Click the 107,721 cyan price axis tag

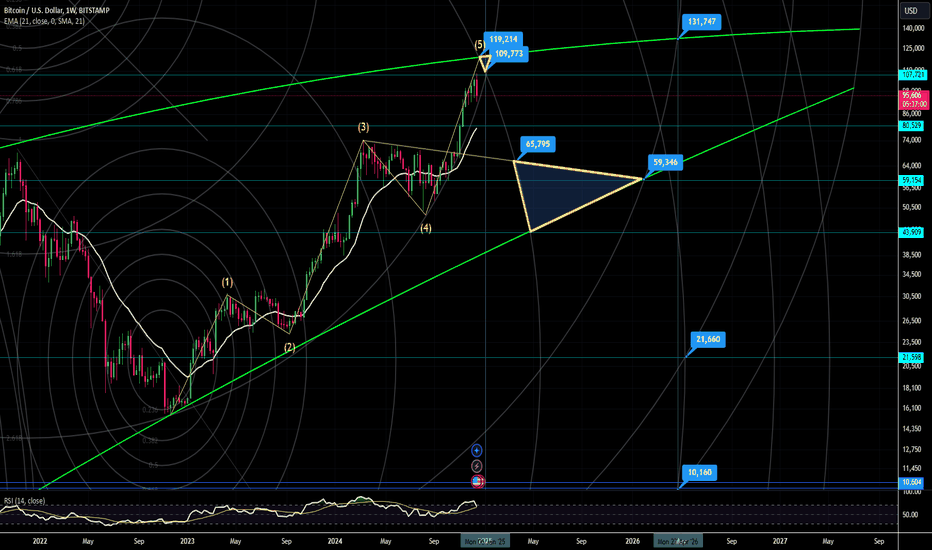[911, 75]
